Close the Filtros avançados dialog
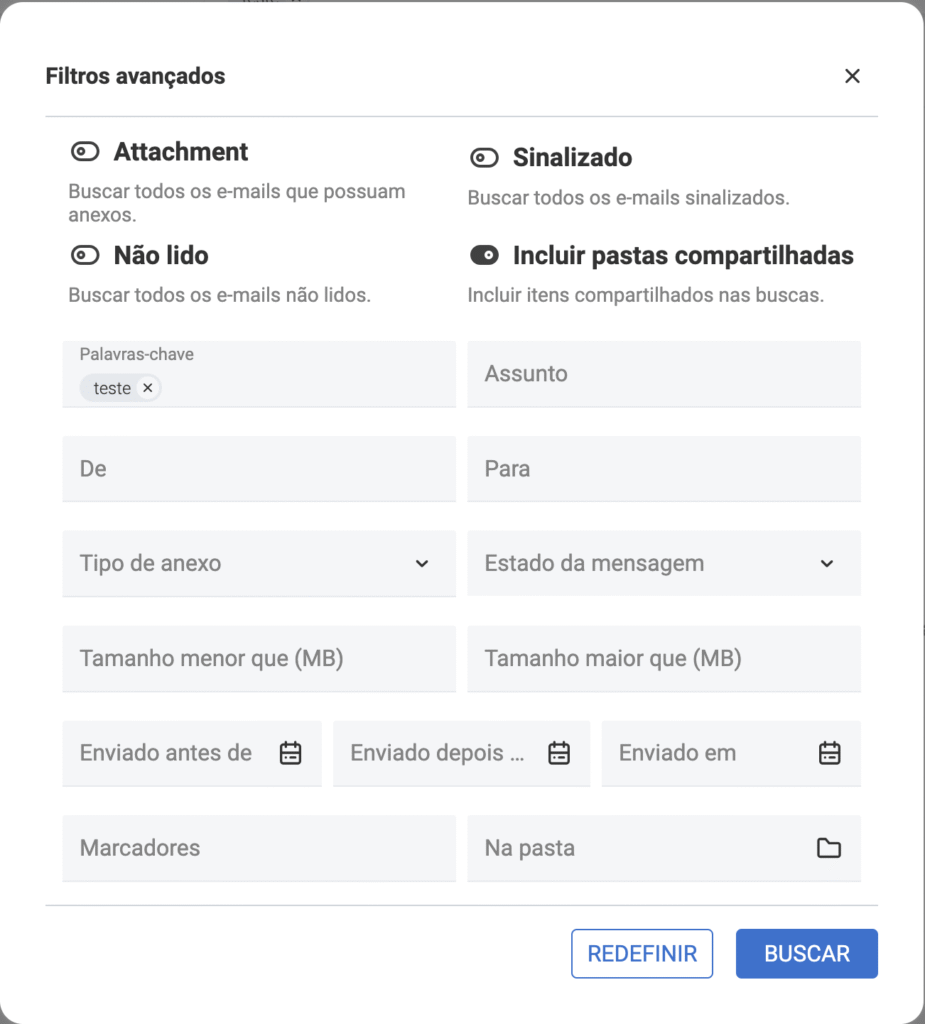Viewport: 925px width, 1024px height. point(852,76)
